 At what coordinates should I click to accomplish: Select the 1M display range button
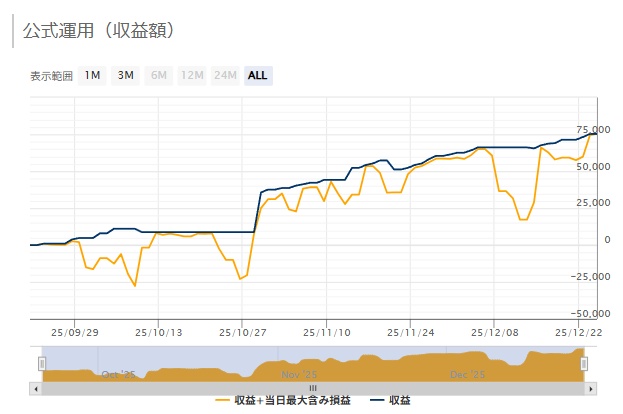click(x=92, y=75)
